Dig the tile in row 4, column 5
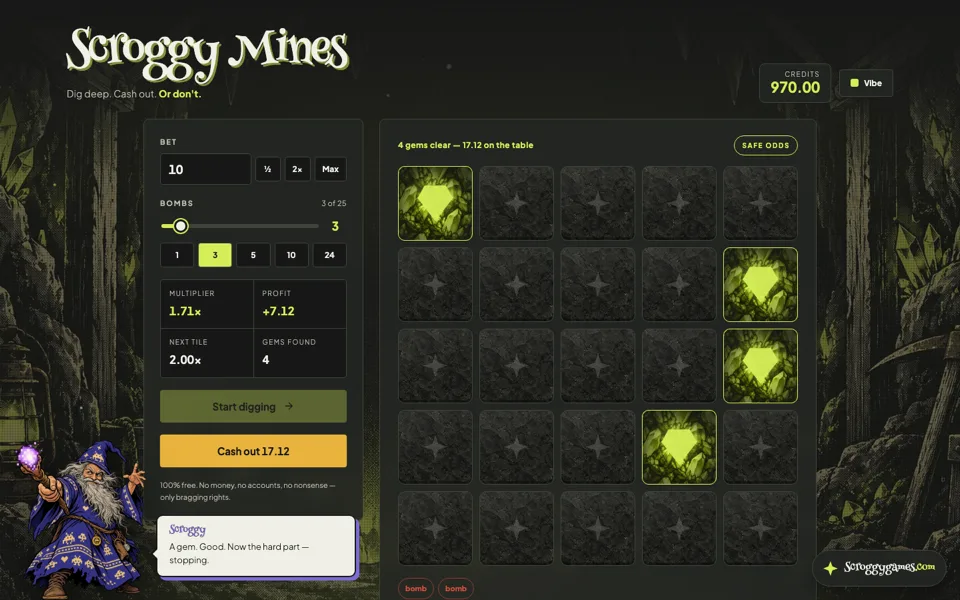Screen dimensions: 960x600 tap(760, 447)
